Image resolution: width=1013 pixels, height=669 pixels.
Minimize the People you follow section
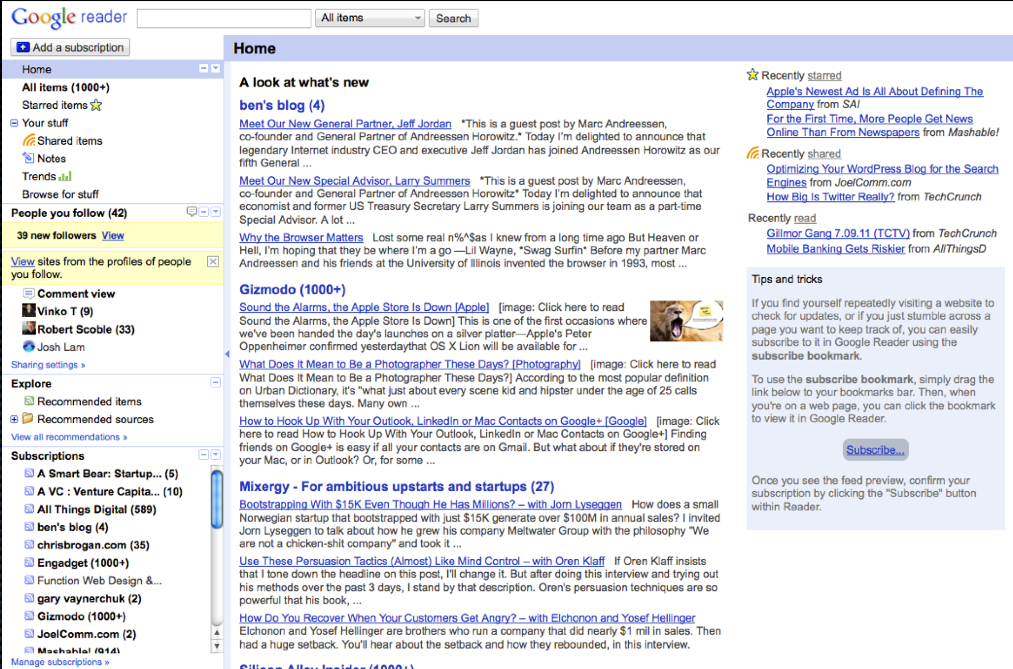204,212
